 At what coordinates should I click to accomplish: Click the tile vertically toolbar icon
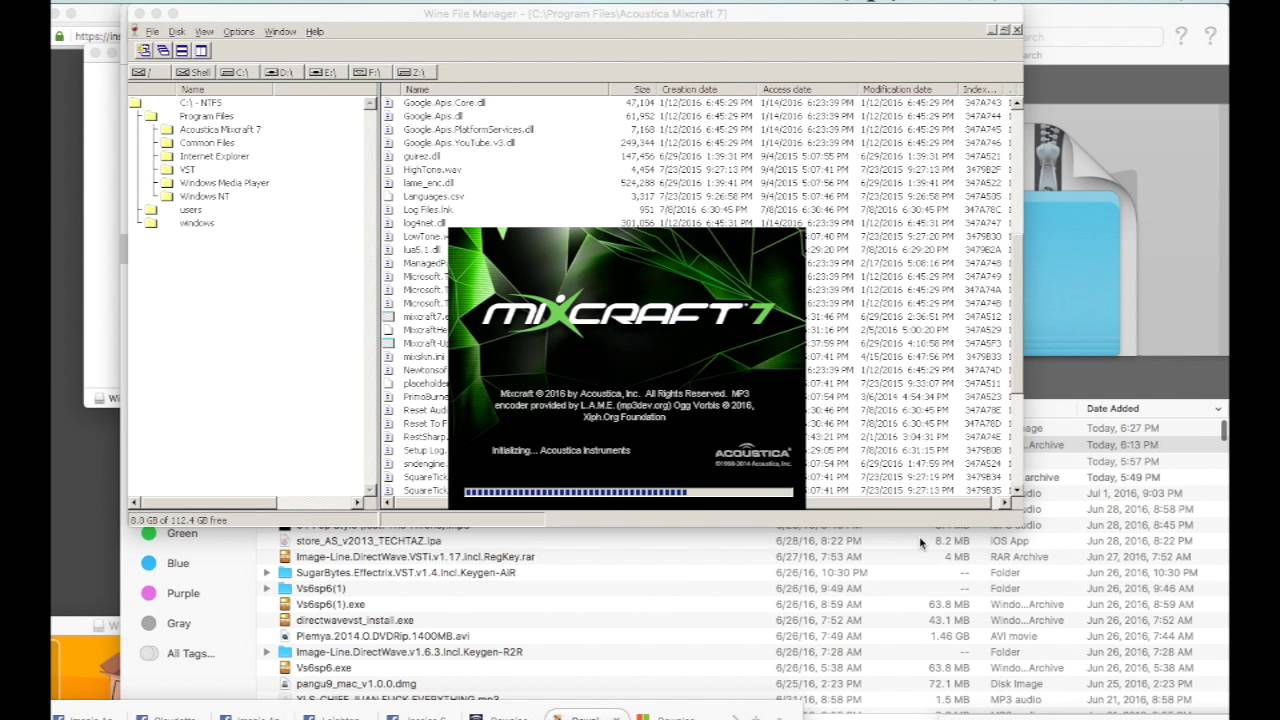(201, 50)
